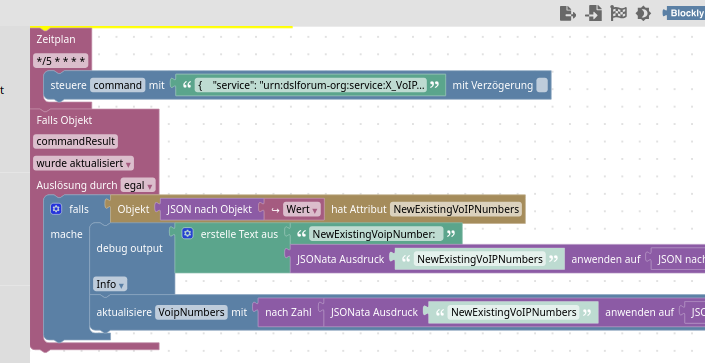Toggle the 'mit Verzögerung' checkbox

coord(542,85)
